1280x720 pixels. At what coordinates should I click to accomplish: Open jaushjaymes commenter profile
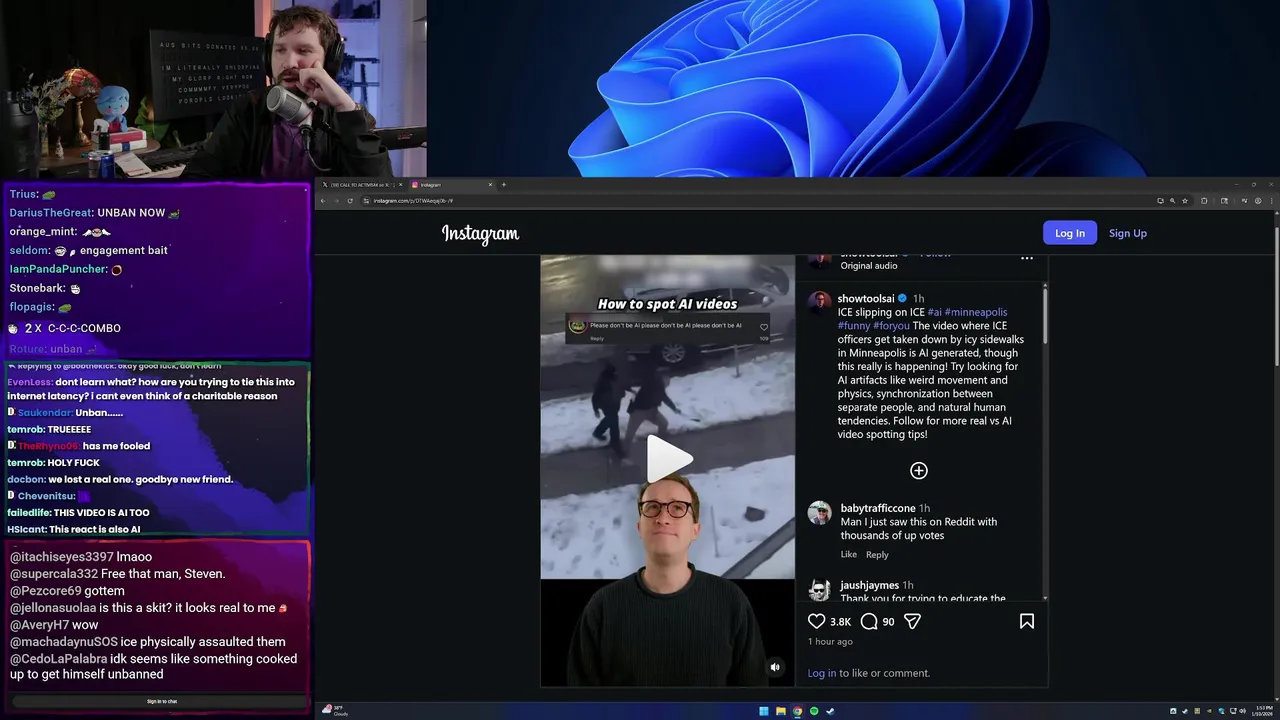[x=869, y=585]
